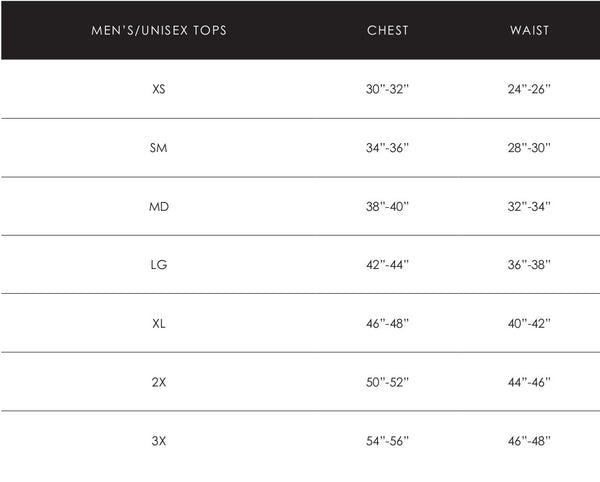Click the 54"-56" chest measurement
Screen dimensions: 600x482
pyautogui.click(x=388, y=440)
